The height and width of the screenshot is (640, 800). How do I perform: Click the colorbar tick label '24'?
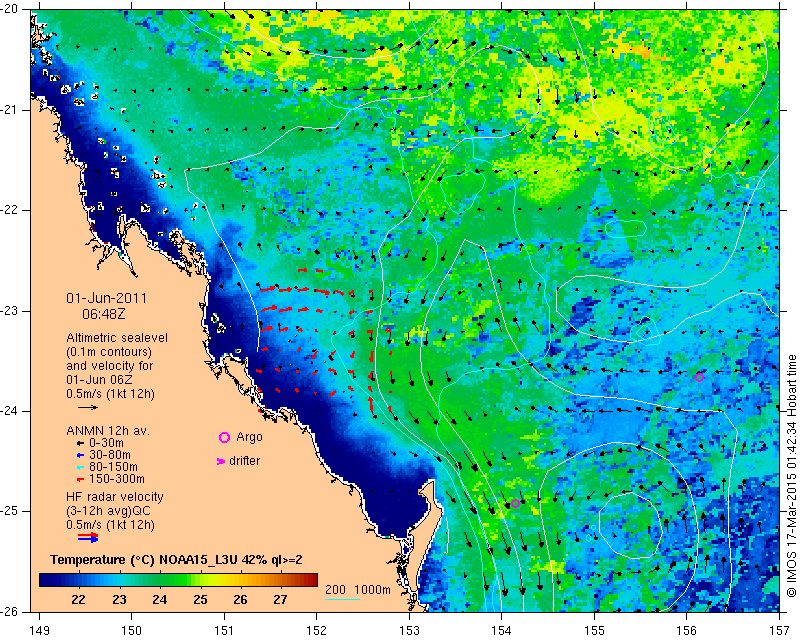tap(159, 600)
